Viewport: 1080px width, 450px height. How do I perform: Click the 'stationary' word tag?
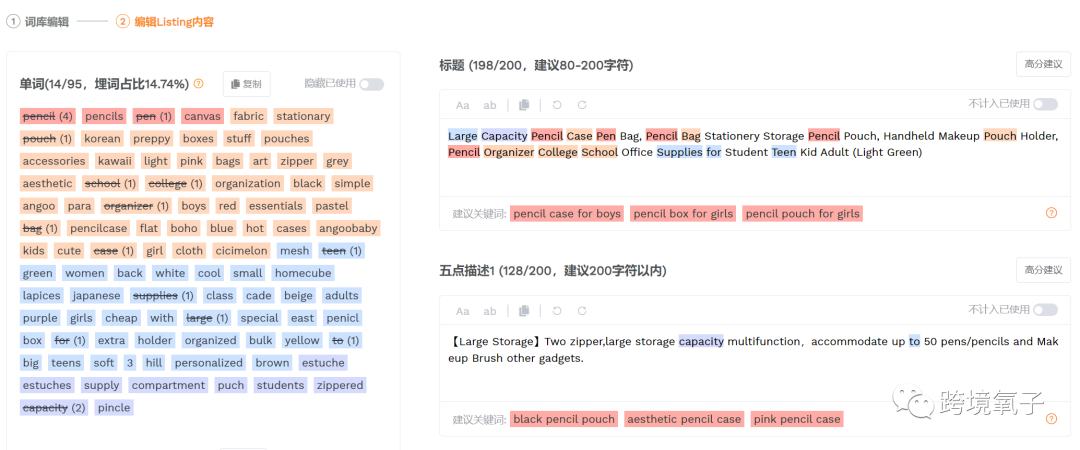tap(303, 116)
